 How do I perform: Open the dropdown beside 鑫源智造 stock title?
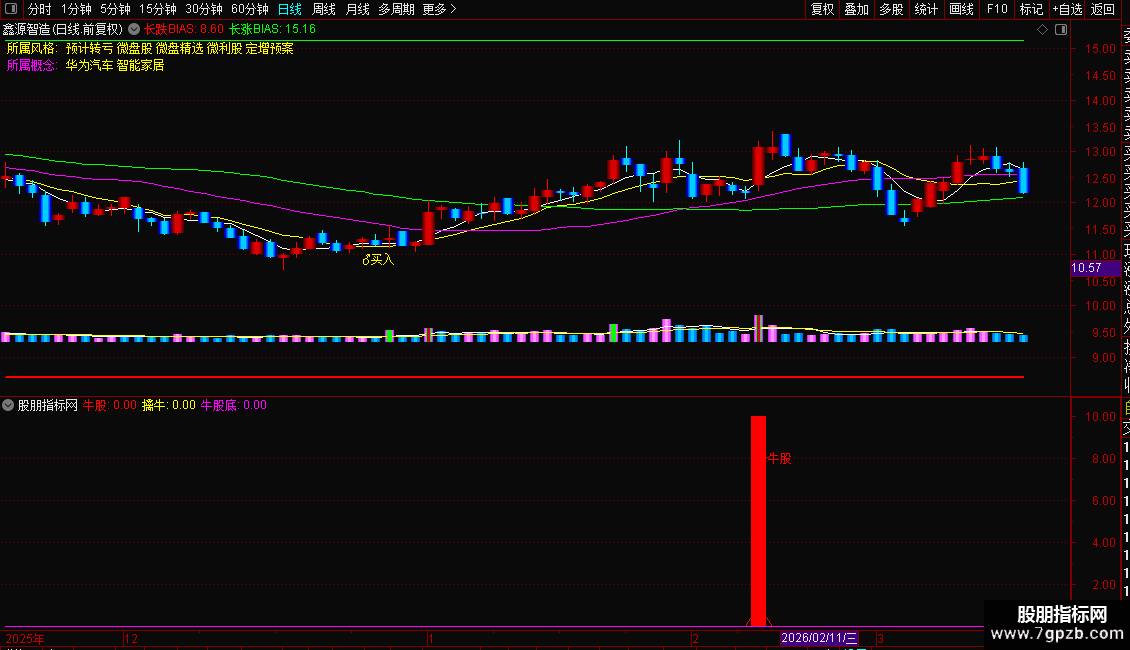tap(134, 30)
